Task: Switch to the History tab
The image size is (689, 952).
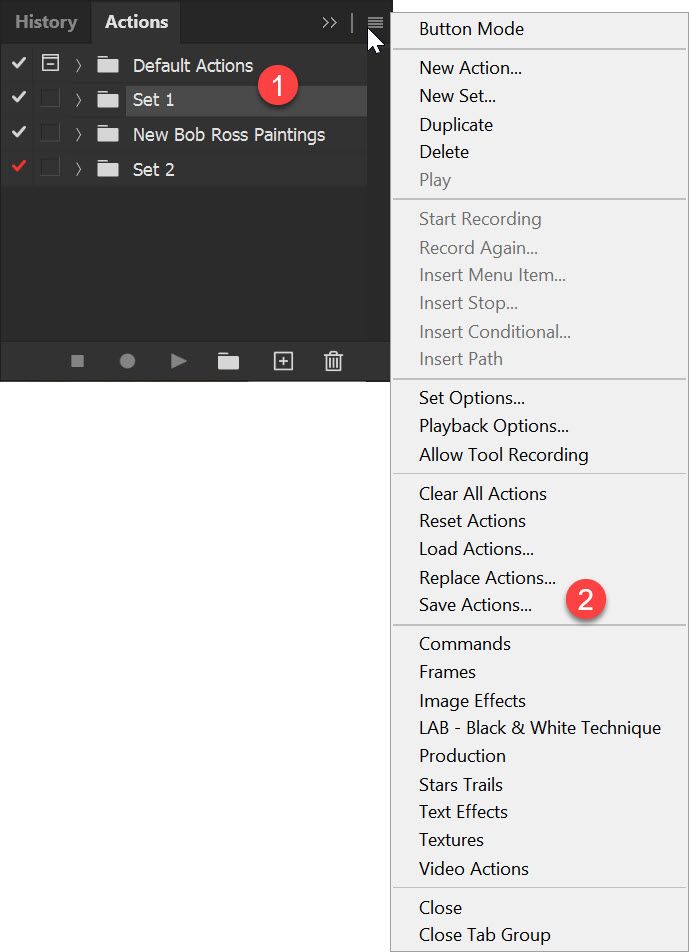Action: click(46, 21)
